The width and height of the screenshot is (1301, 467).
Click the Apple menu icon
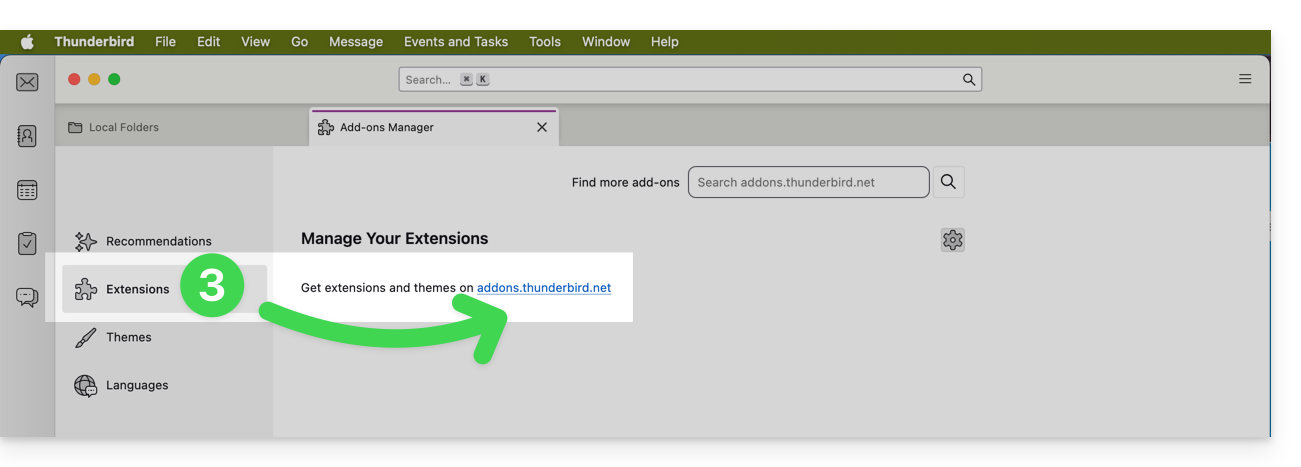click(27, 42)
